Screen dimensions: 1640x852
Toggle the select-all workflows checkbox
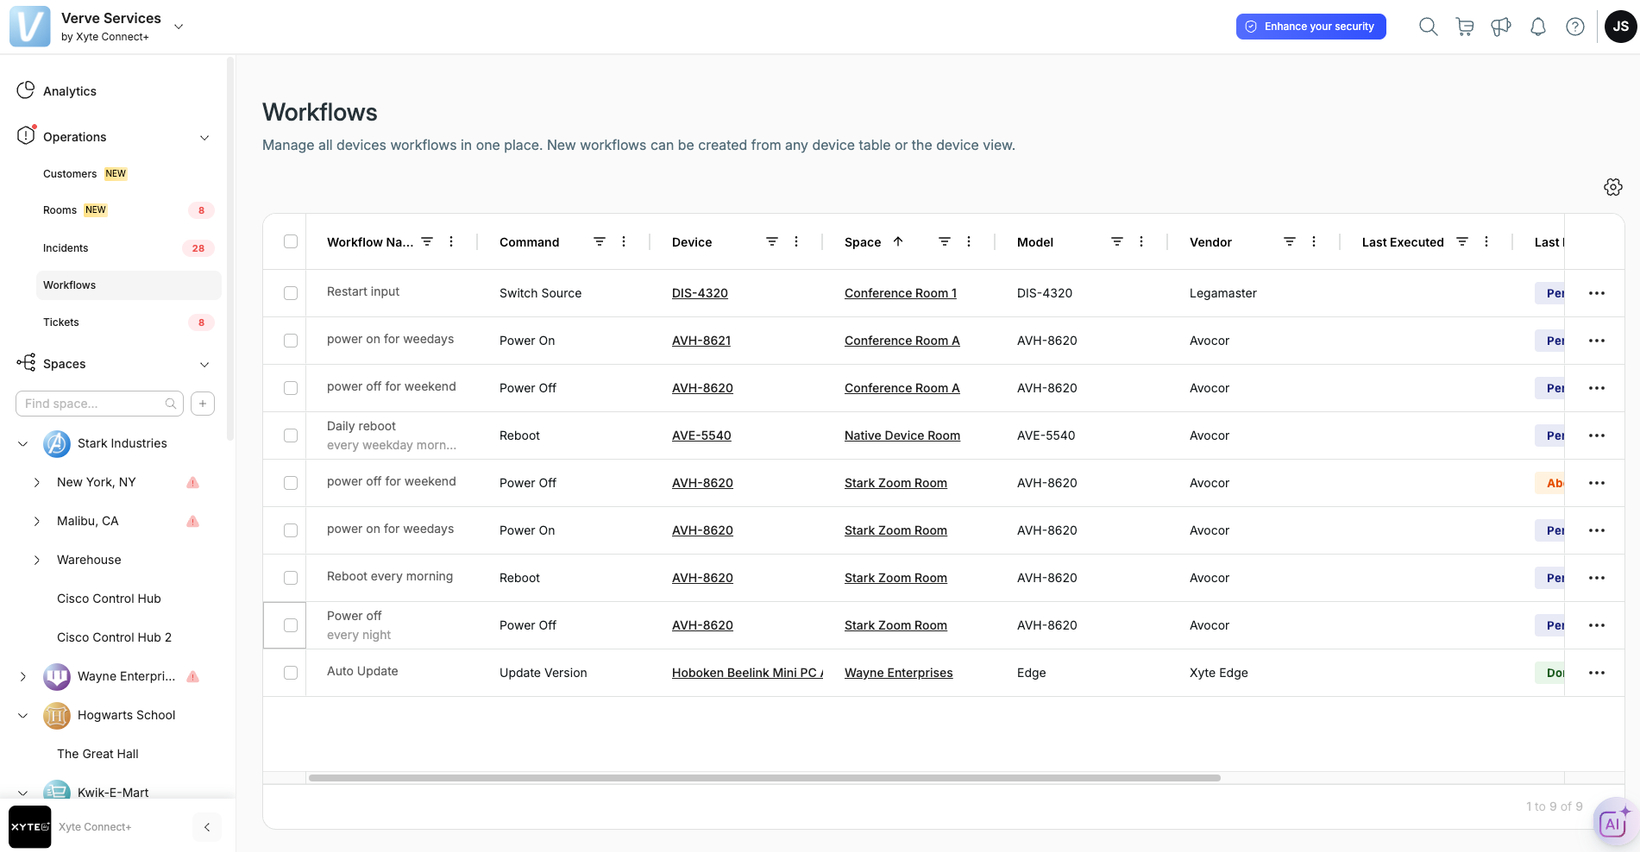point(291,242)
